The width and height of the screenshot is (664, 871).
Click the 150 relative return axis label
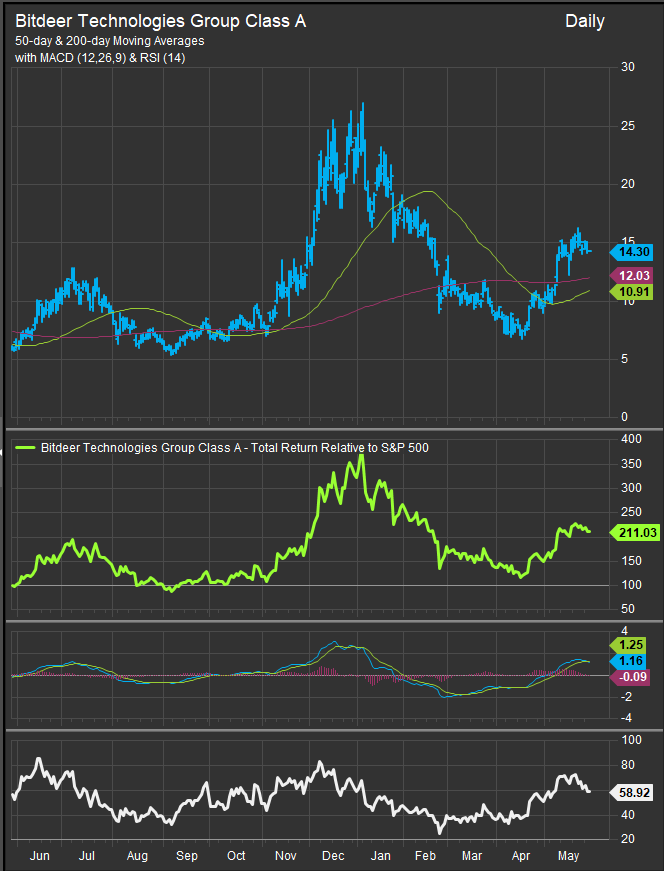pos(631,560)
